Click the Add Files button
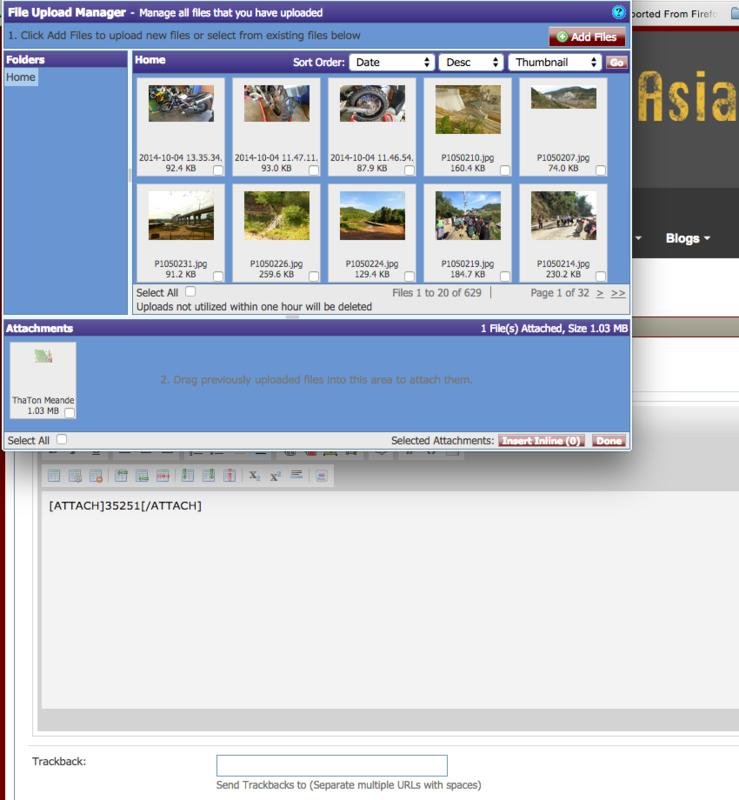 (x=587, y=37)
